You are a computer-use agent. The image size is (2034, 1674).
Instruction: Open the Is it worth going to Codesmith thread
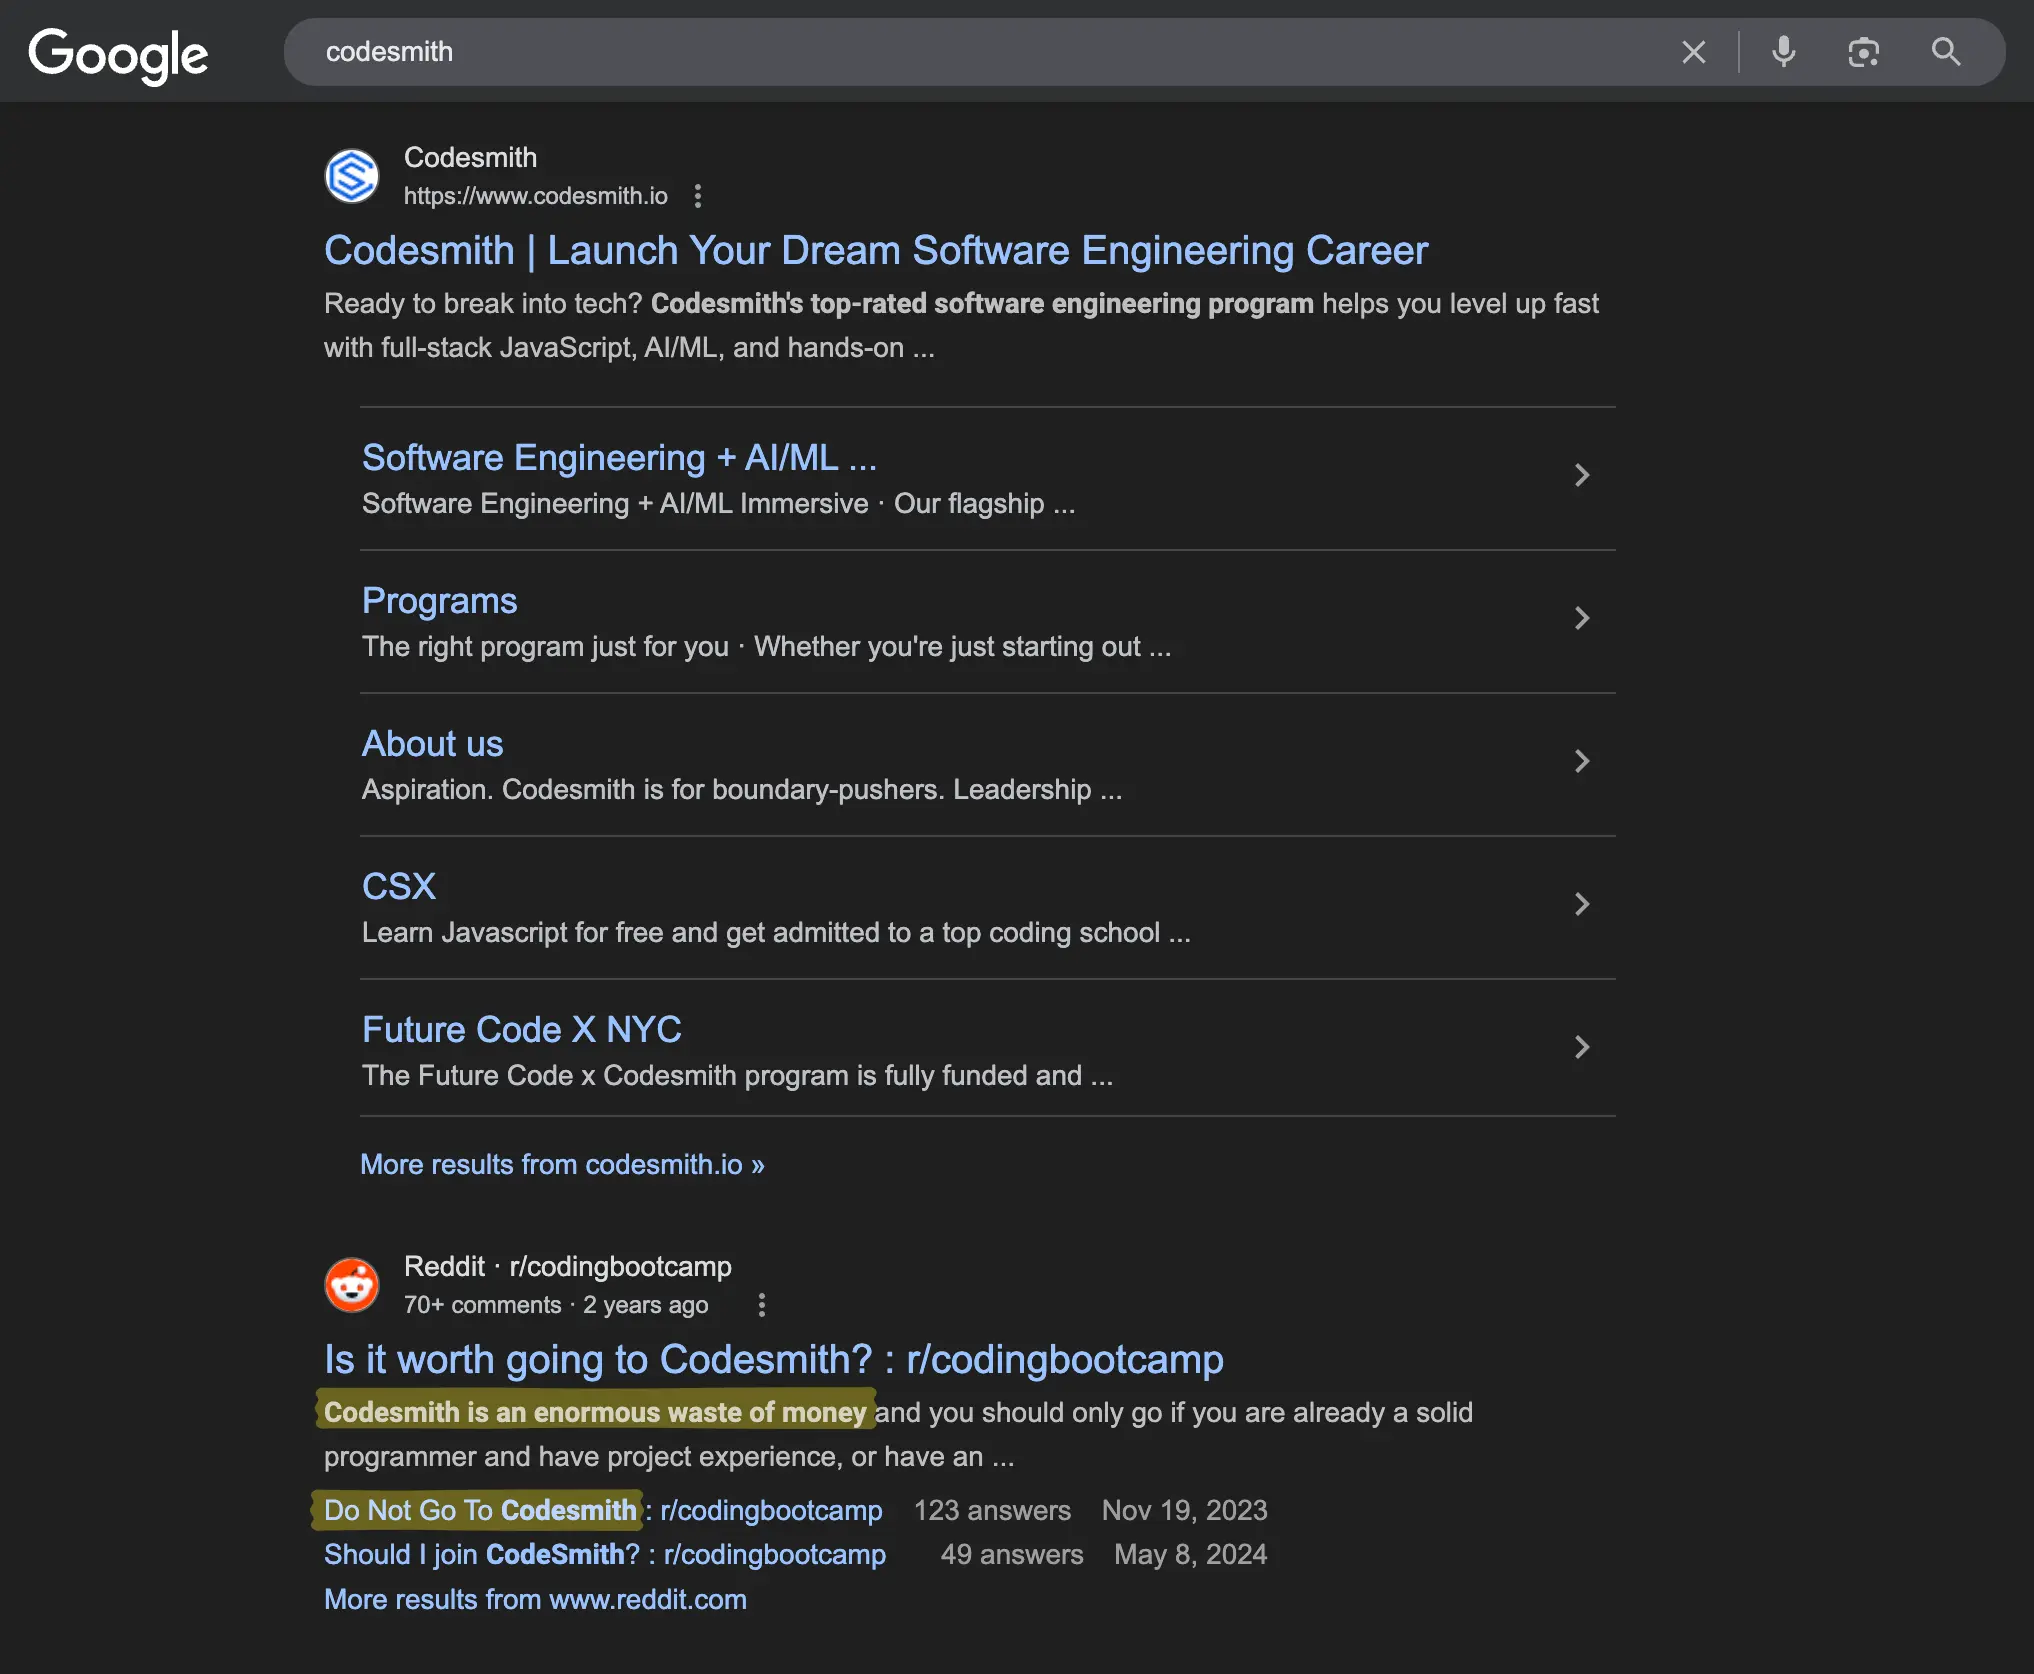click(x=772, y=1358)
